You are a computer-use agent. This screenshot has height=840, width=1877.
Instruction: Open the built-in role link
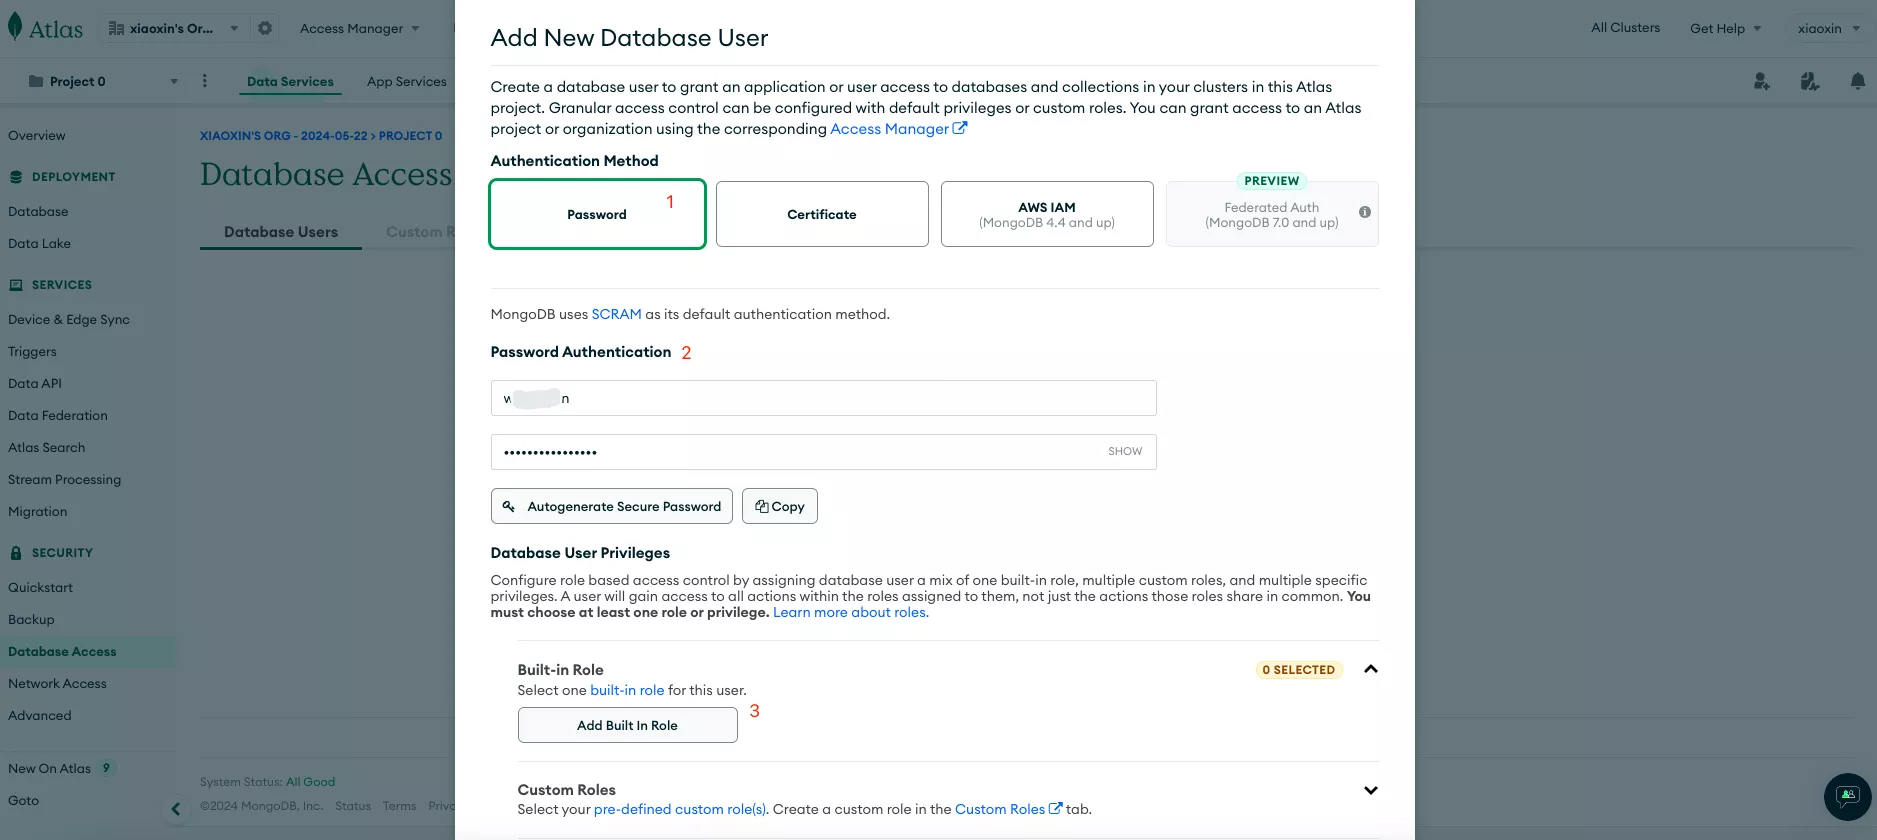(x=627, y=690)
